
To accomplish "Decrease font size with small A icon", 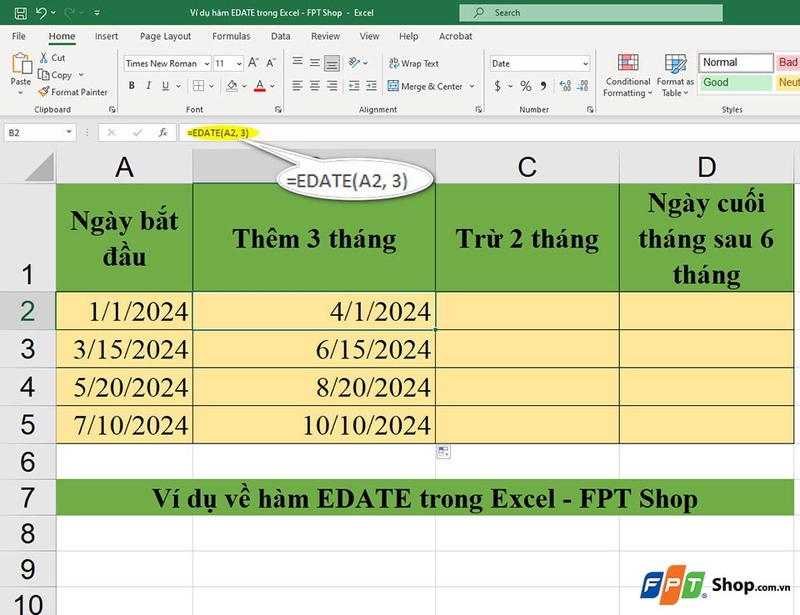I will tap(271, 63).
